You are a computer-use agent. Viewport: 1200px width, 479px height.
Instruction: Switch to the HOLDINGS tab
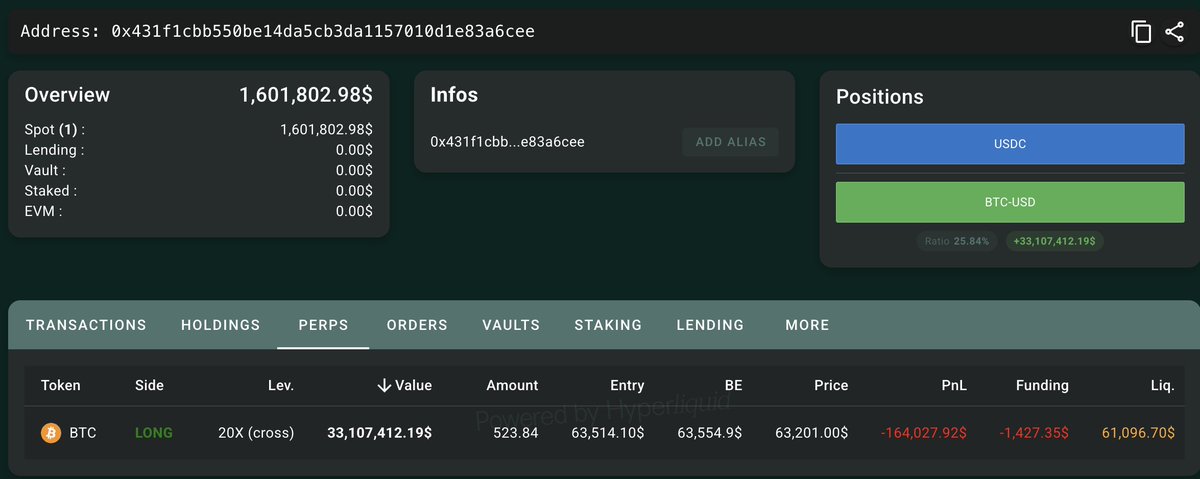coord(220,325)
